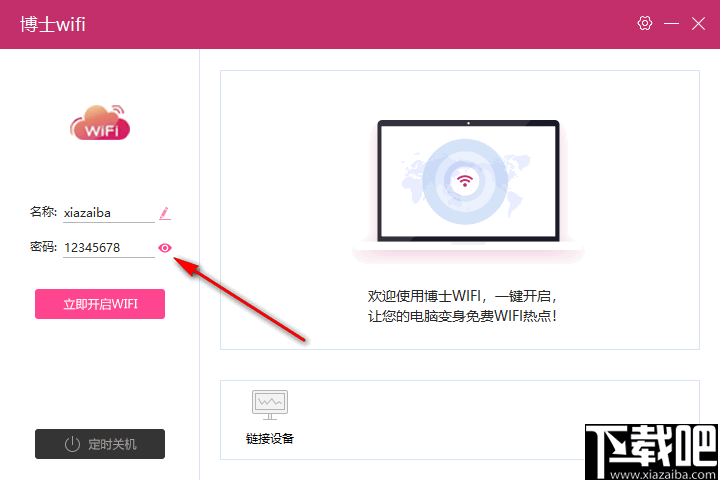Close the 博士wifi window
This screenshot has height=480, width=720.
[x=698, y=23]
